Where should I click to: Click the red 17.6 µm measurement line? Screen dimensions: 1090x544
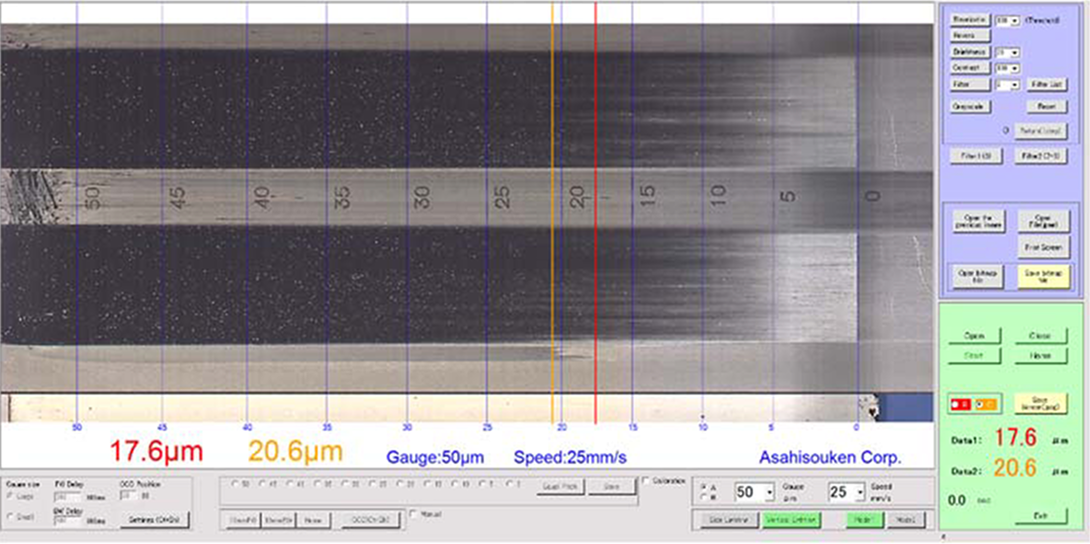click(x=596, y=208)
